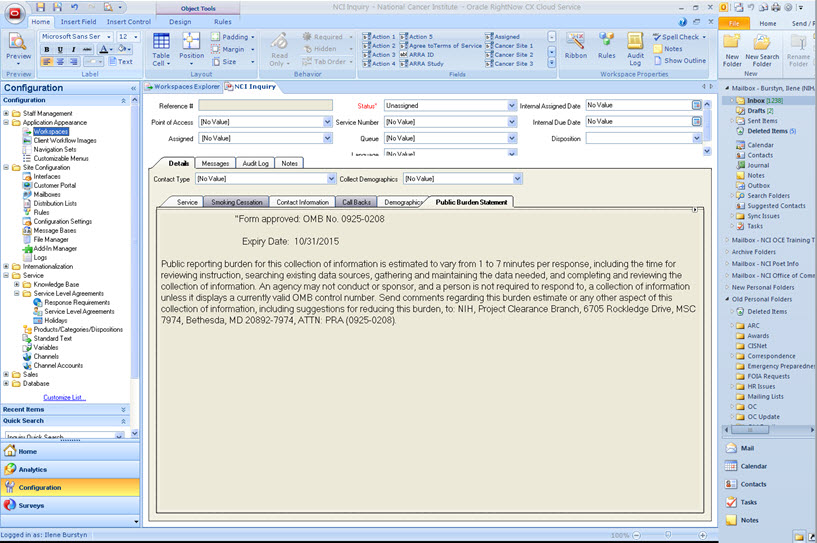Viewport: 817px width, 543px height.
Task: Open the font color picker dropdown
Action: [111, 49]
